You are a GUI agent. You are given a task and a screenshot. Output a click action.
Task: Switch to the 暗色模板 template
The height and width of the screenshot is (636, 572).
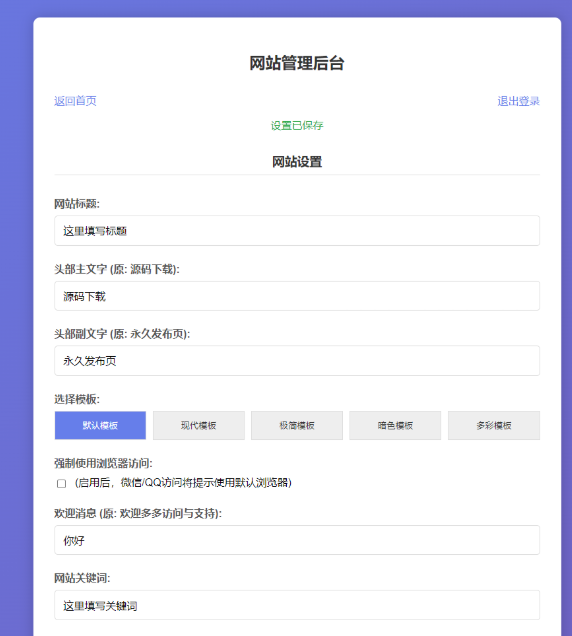(395, 425)
